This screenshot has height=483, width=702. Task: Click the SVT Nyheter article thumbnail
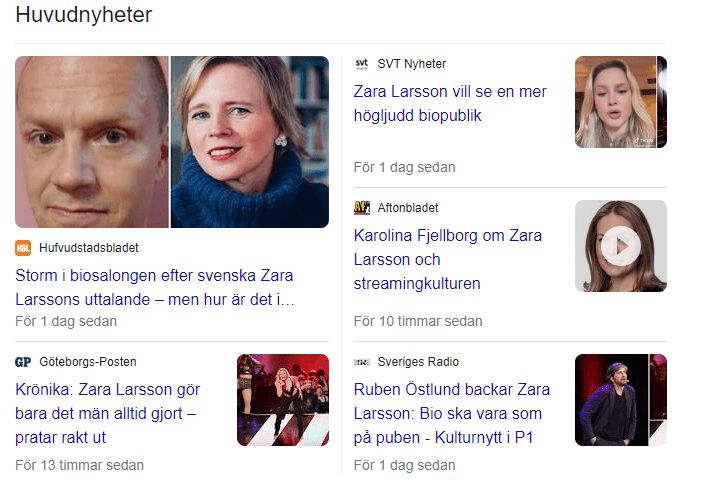[621, 102]
